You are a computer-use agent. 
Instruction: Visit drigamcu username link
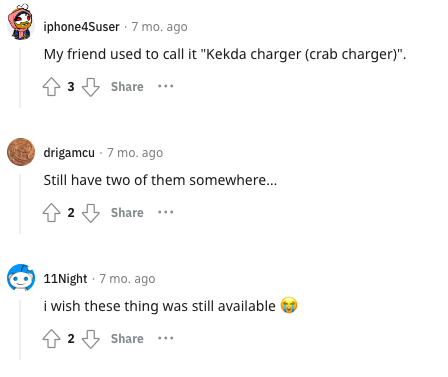pyautogui.click(x=69, y=153)
